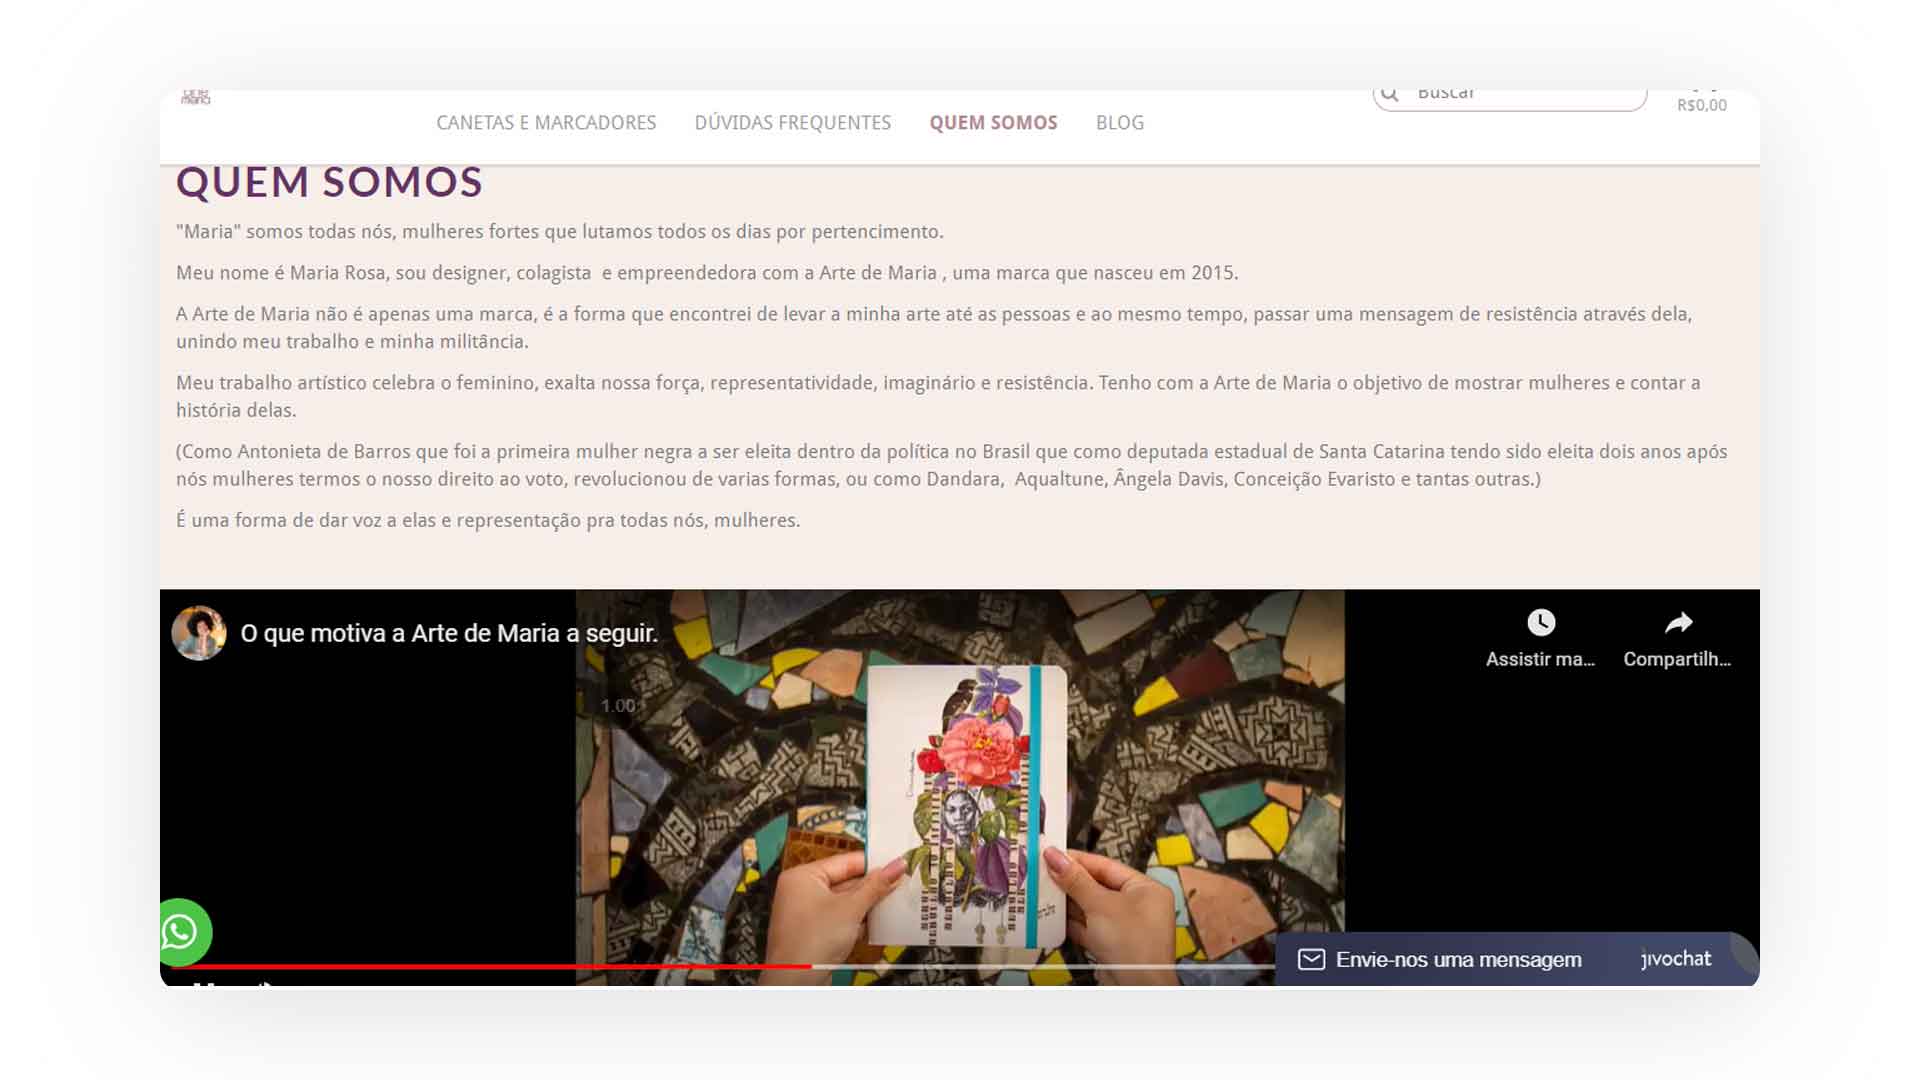
Task: Click the 'Assistir mais tarde' clock icon
Action: (1541, 622)
